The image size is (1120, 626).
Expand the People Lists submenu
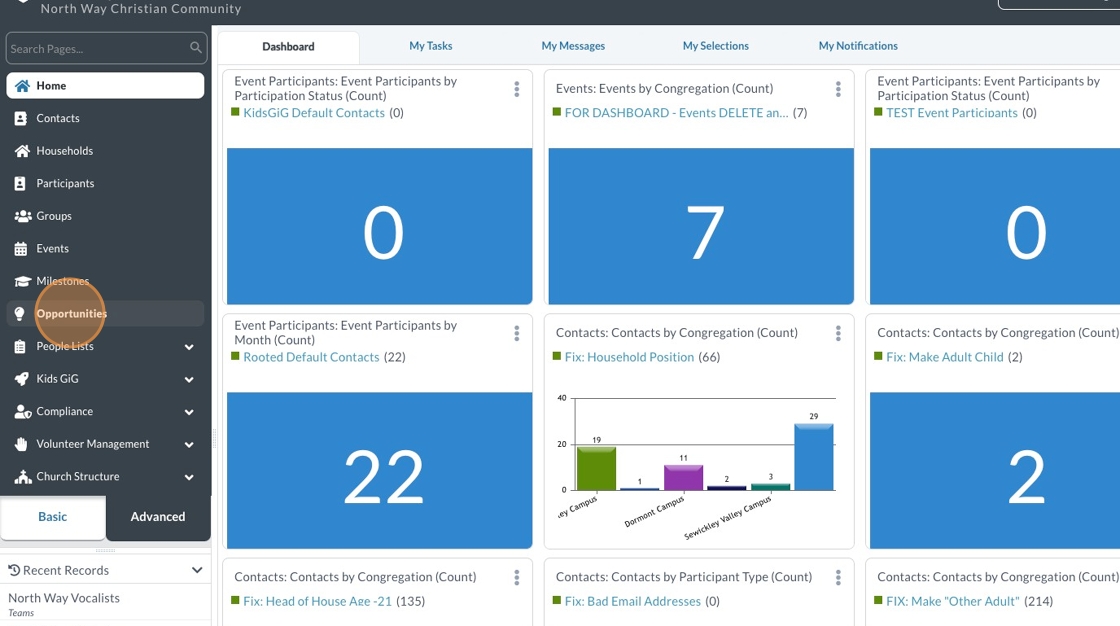189,347
